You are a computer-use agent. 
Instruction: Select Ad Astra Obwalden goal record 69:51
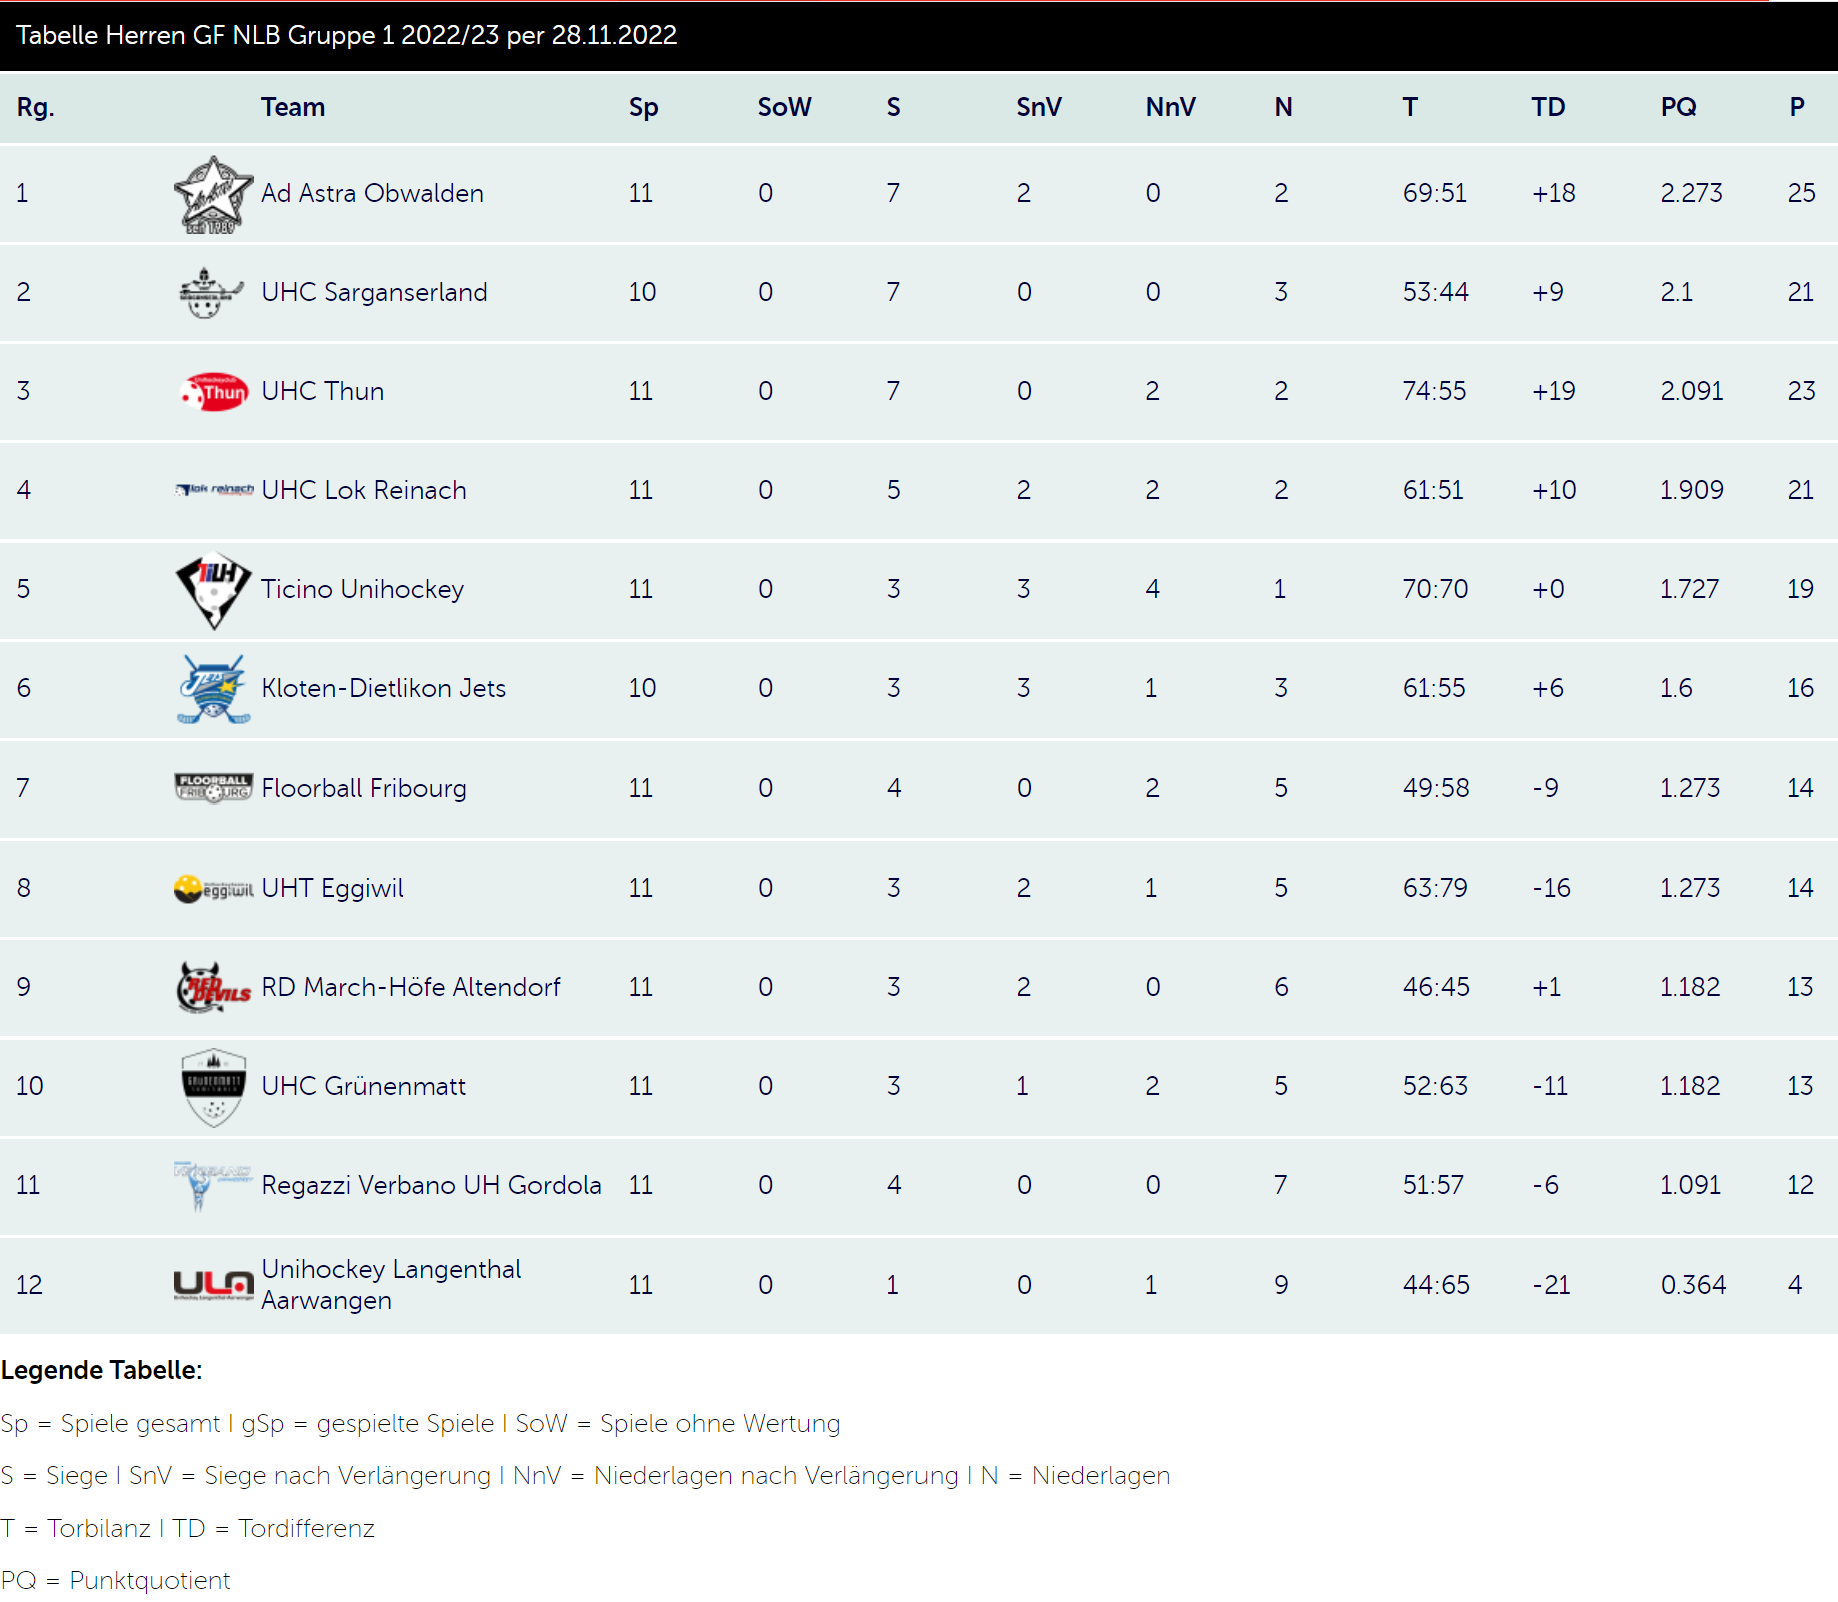tap(1434, 193)
